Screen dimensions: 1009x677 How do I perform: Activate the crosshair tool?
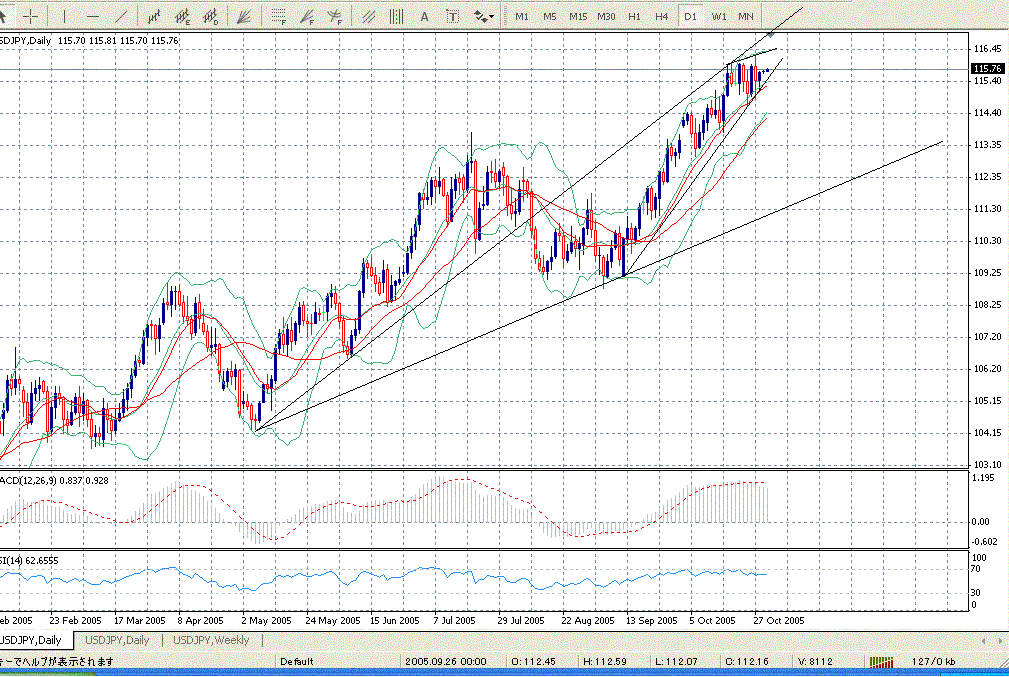[x=32, y=17]
